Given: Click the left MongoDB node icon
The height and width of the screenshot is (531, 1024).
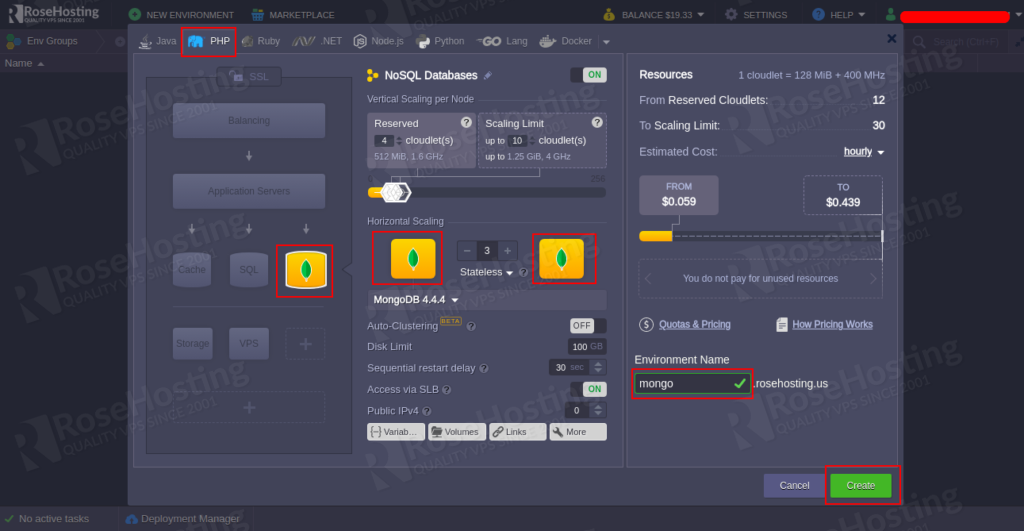Looking at the screenshot, I should [413, 259].
